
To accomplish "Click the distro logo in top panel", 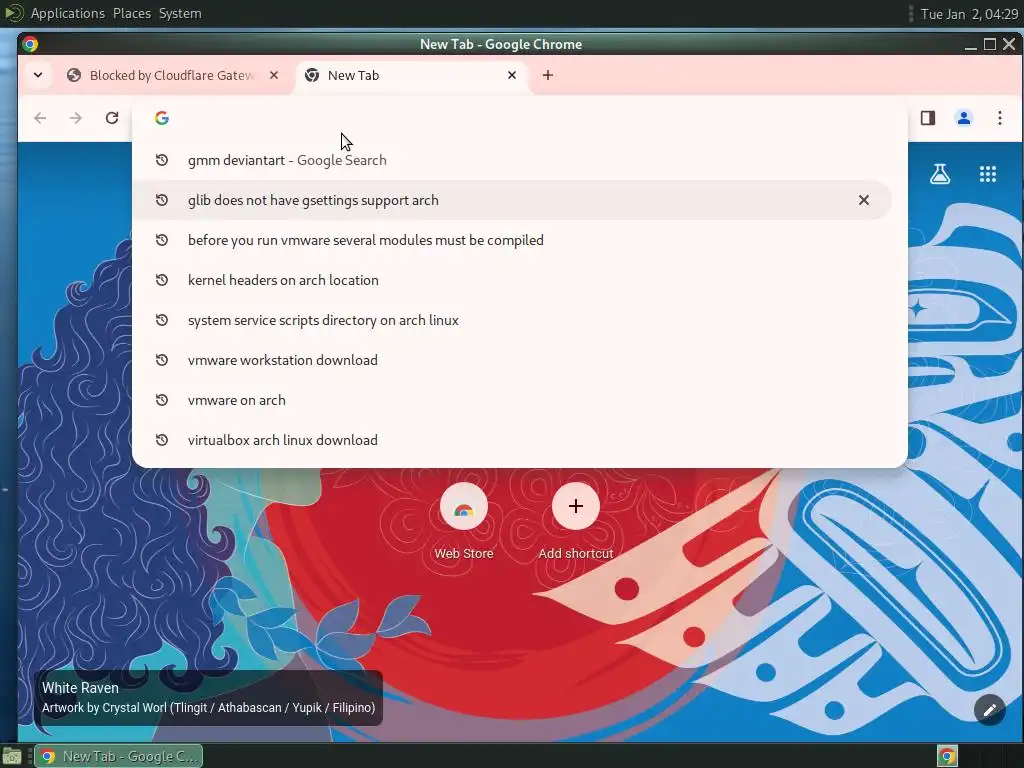I will [14, 13].
